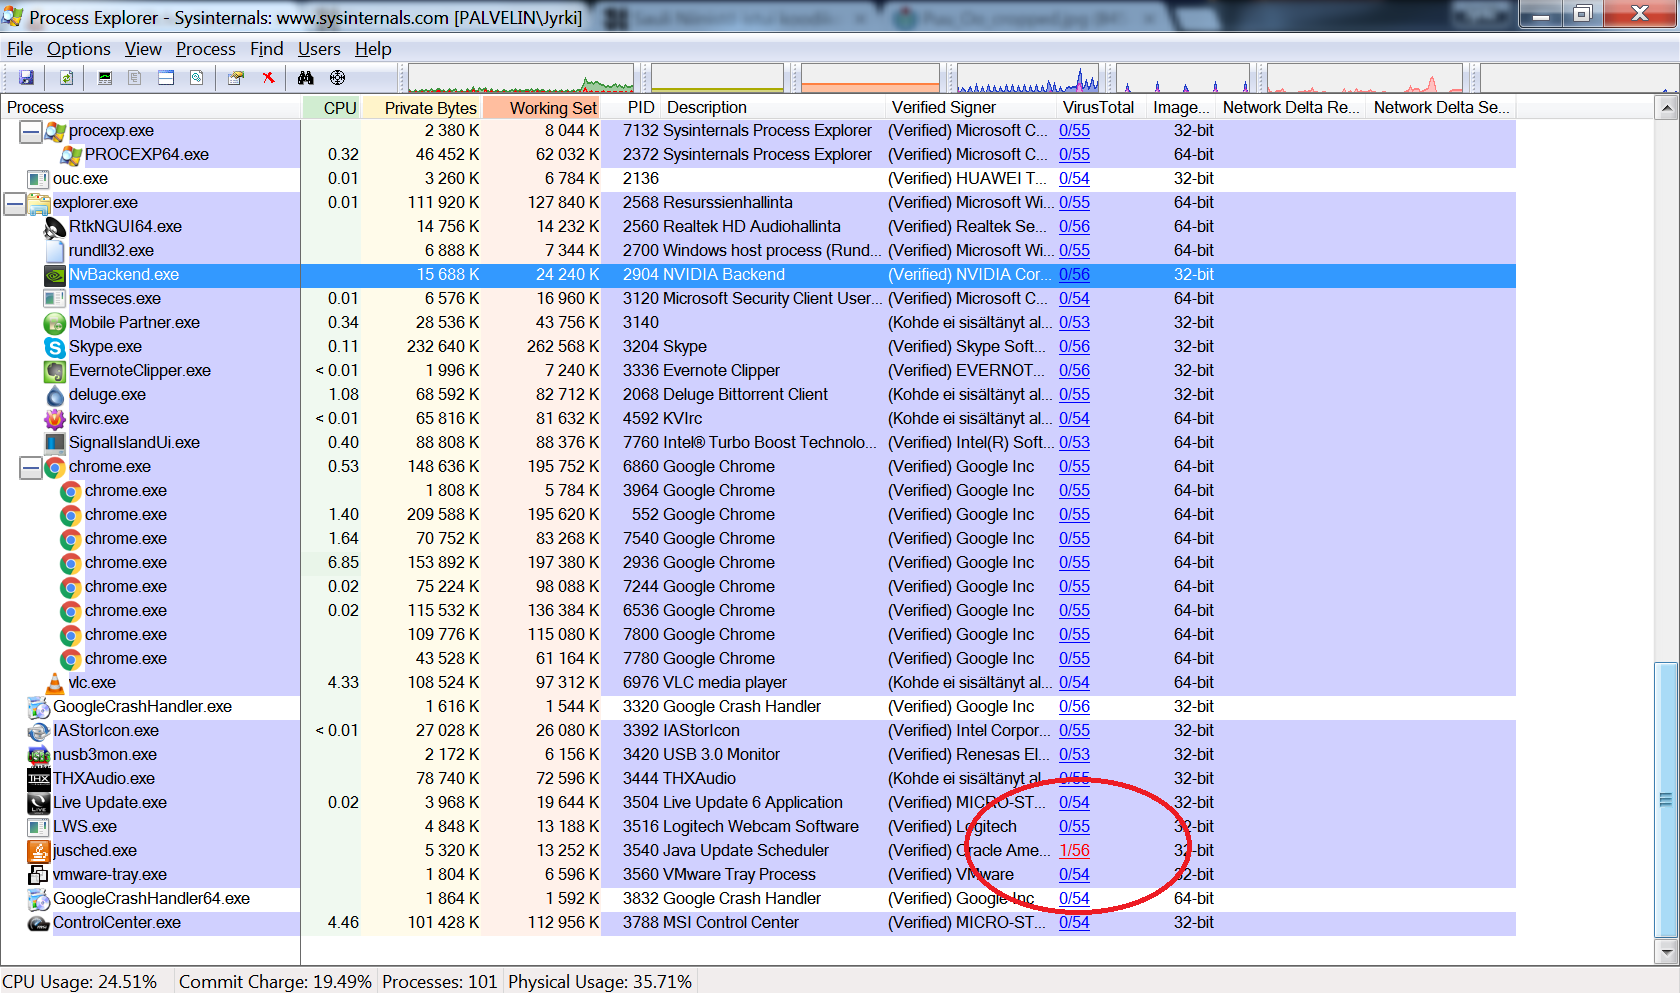Collapse the parent chrome.exe process tree
1680x994 pixels.
(31, 467)
